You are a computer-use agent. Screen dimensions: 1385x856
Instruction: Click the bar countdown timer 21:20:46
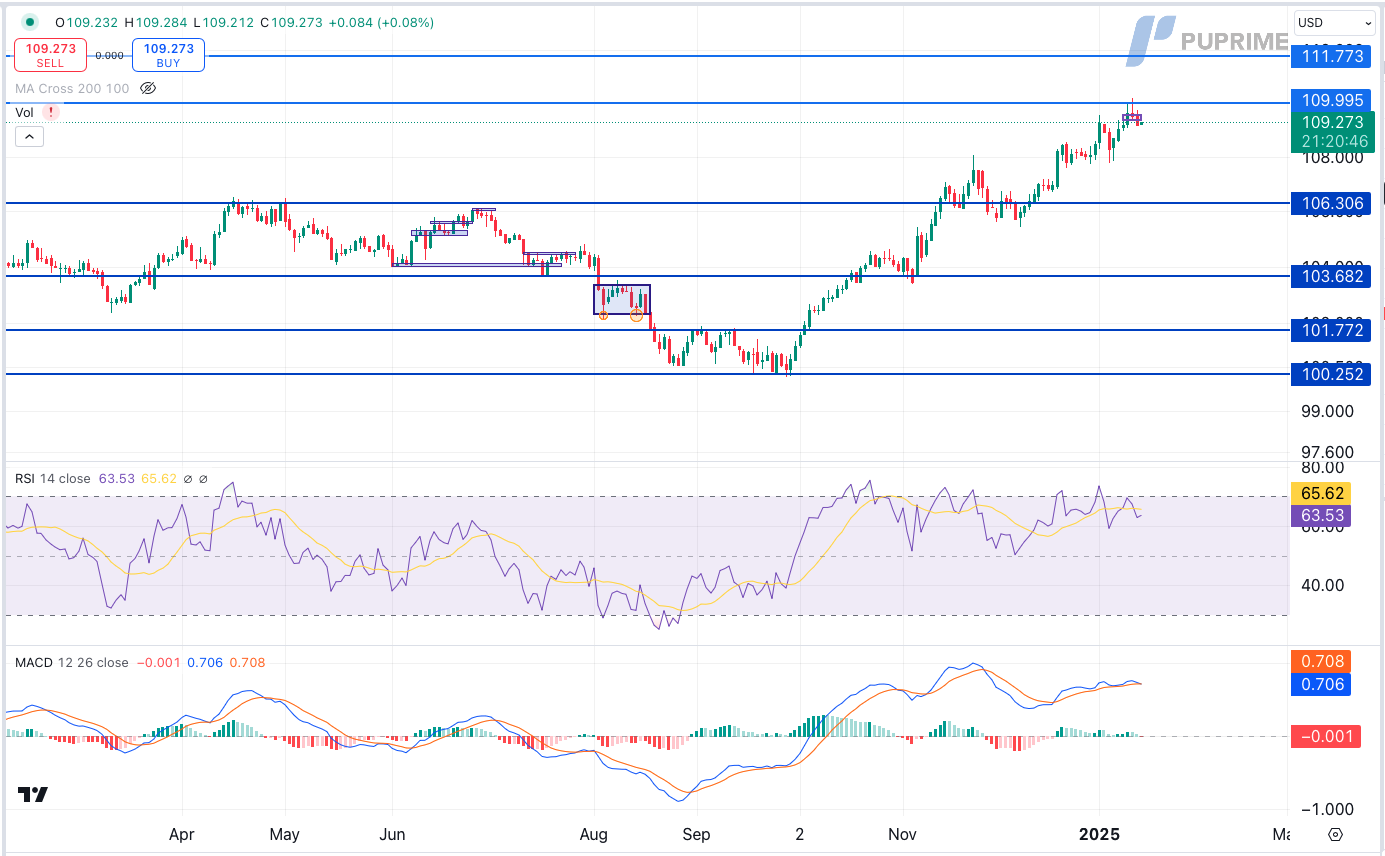click(x=1332, y=141)
